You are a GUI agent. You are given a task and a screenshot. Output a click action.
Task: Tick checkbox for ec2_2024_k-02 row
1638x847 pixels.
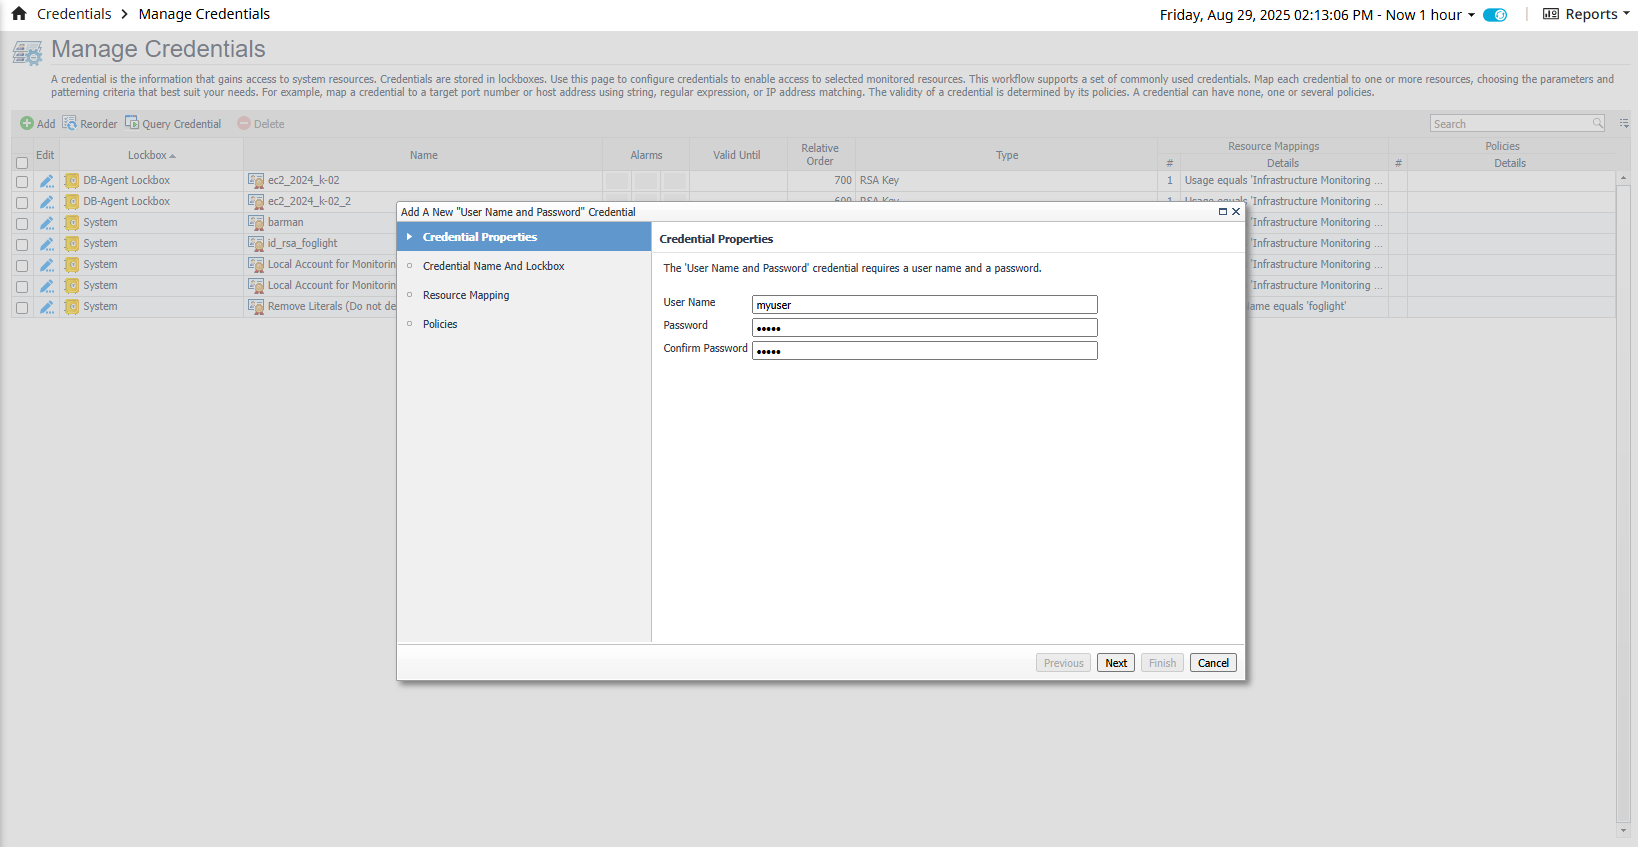22,182
